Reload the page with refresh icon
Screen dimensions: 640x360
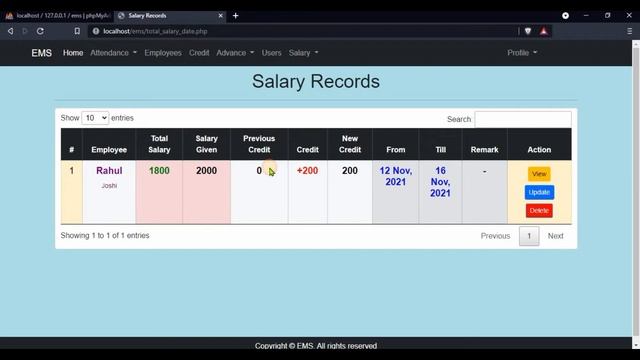(40, 31)
